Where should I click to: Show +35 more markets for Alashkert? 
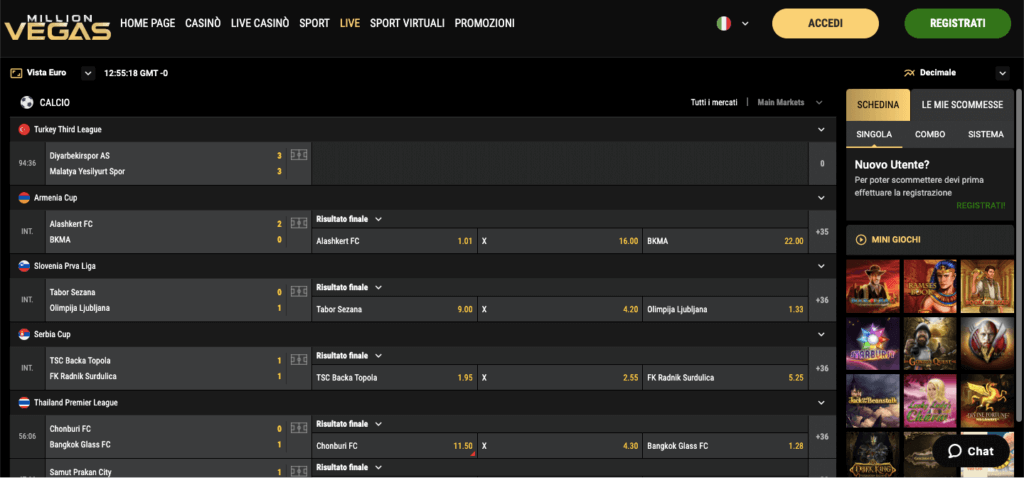coord(822,232)
